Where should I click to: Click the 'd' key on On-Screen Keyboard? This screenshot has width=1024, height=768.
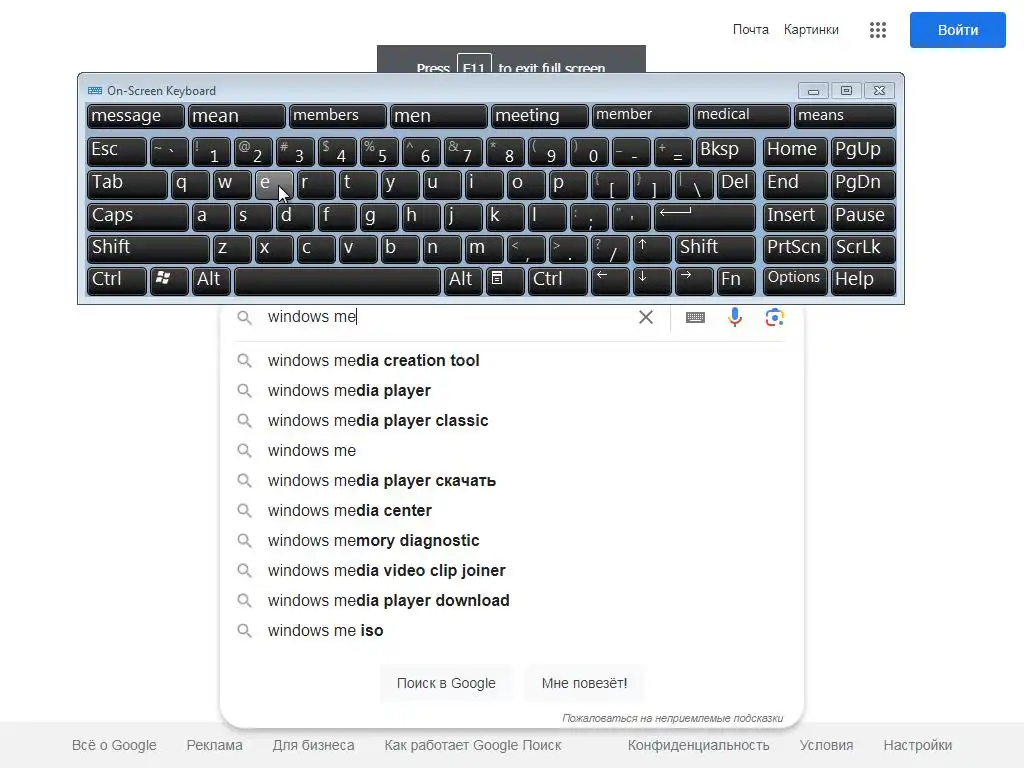(295, 217)
